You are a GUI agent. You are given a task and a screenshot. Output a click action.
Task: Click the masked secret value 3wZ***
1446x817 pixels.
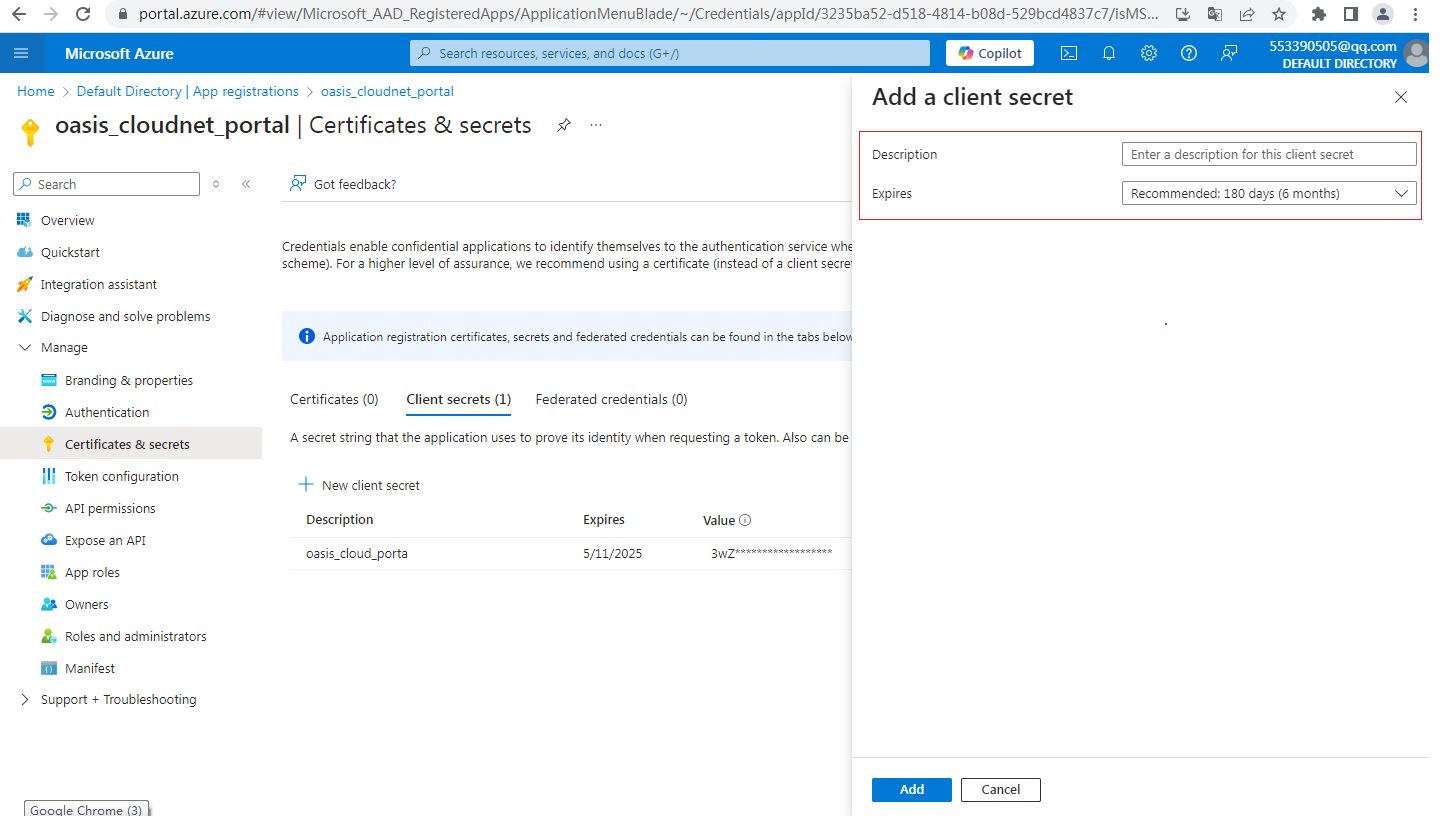[772, 553]
